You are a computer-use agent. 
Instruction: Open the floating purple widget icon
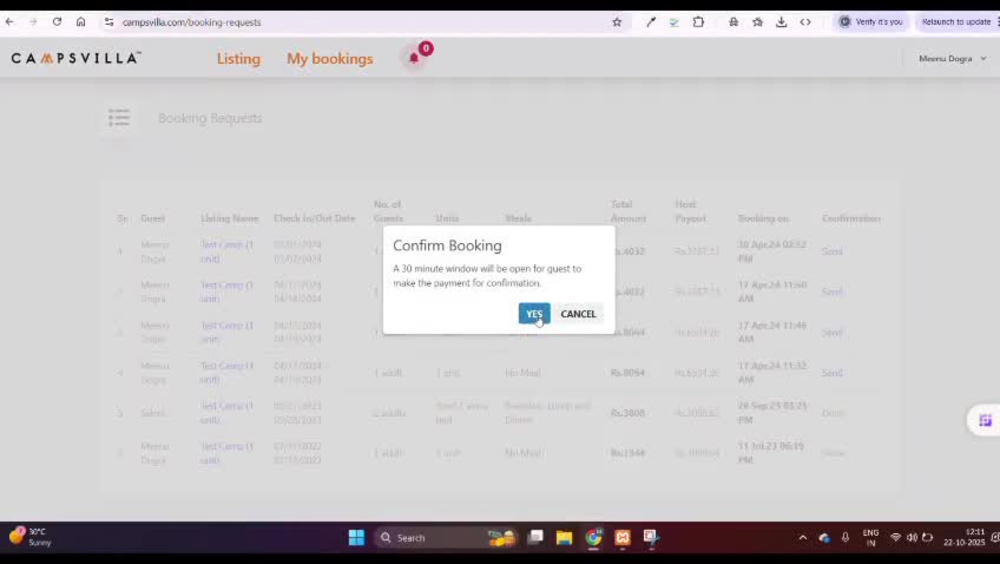click(985, 420)
